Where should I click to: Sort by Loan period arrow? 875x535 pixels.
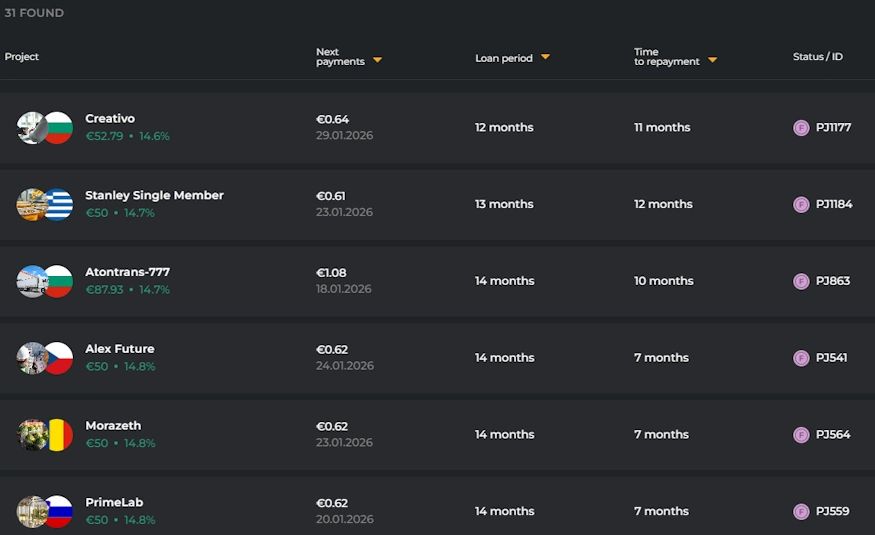click(x=545, y=58)
